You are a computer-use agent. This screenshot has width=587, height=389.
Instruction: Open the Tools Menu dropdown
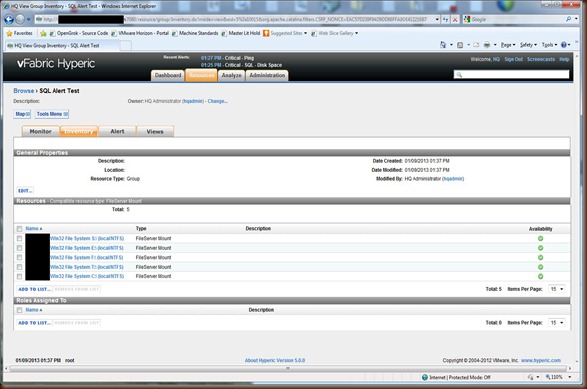(x=52, y=114)
